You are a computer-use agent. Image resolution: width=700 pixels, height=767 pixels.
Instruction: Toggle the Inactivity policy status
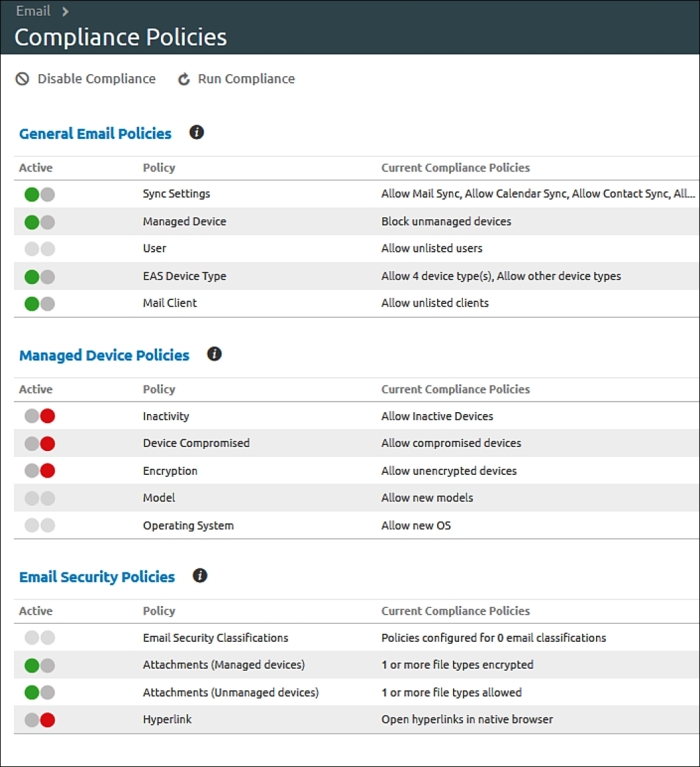pos(40,416)
